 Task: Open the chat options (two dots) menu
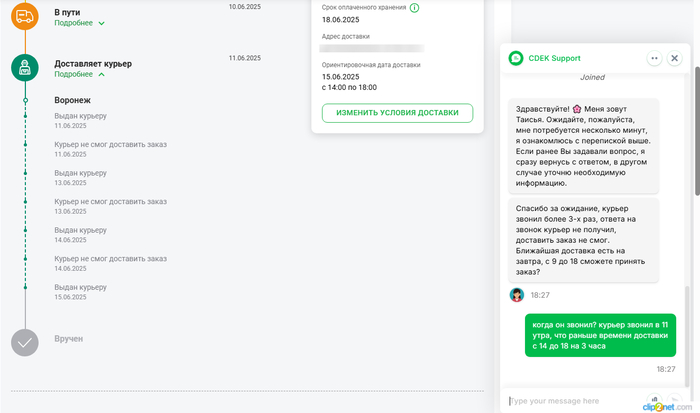[654, 58]
